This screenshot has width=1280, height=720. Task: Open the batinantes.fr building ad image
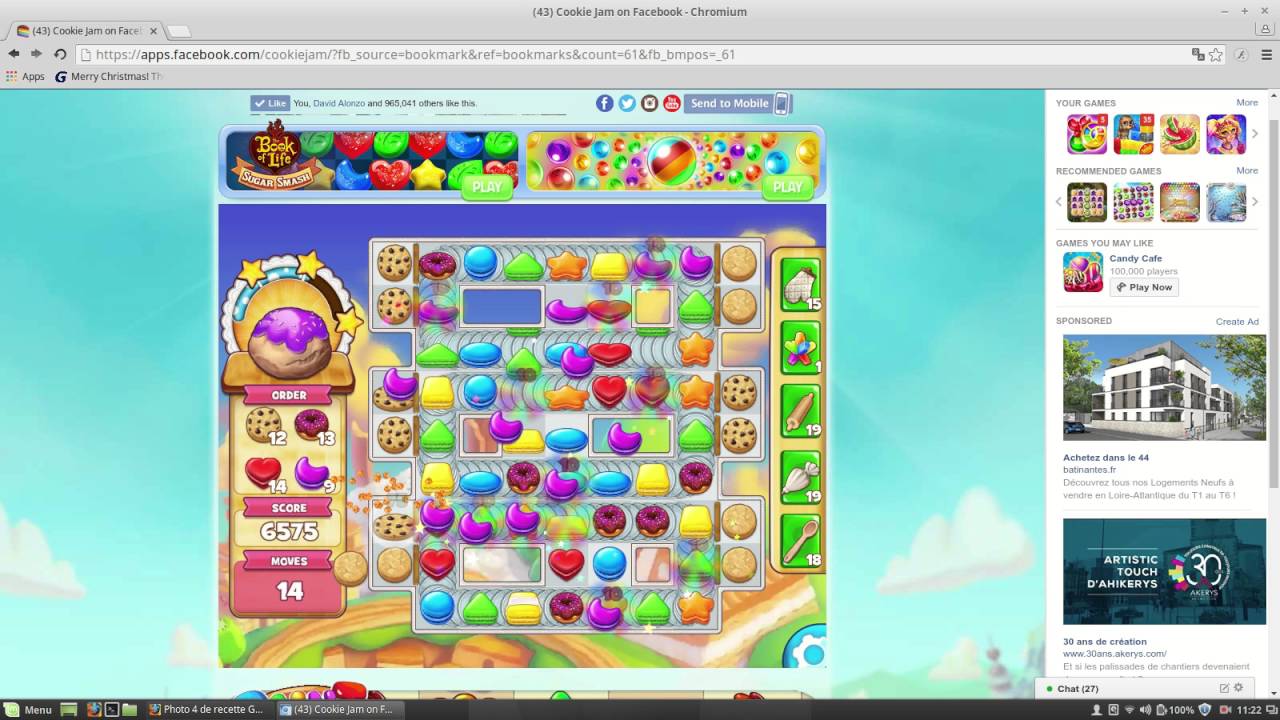(x=1164, y=388)
